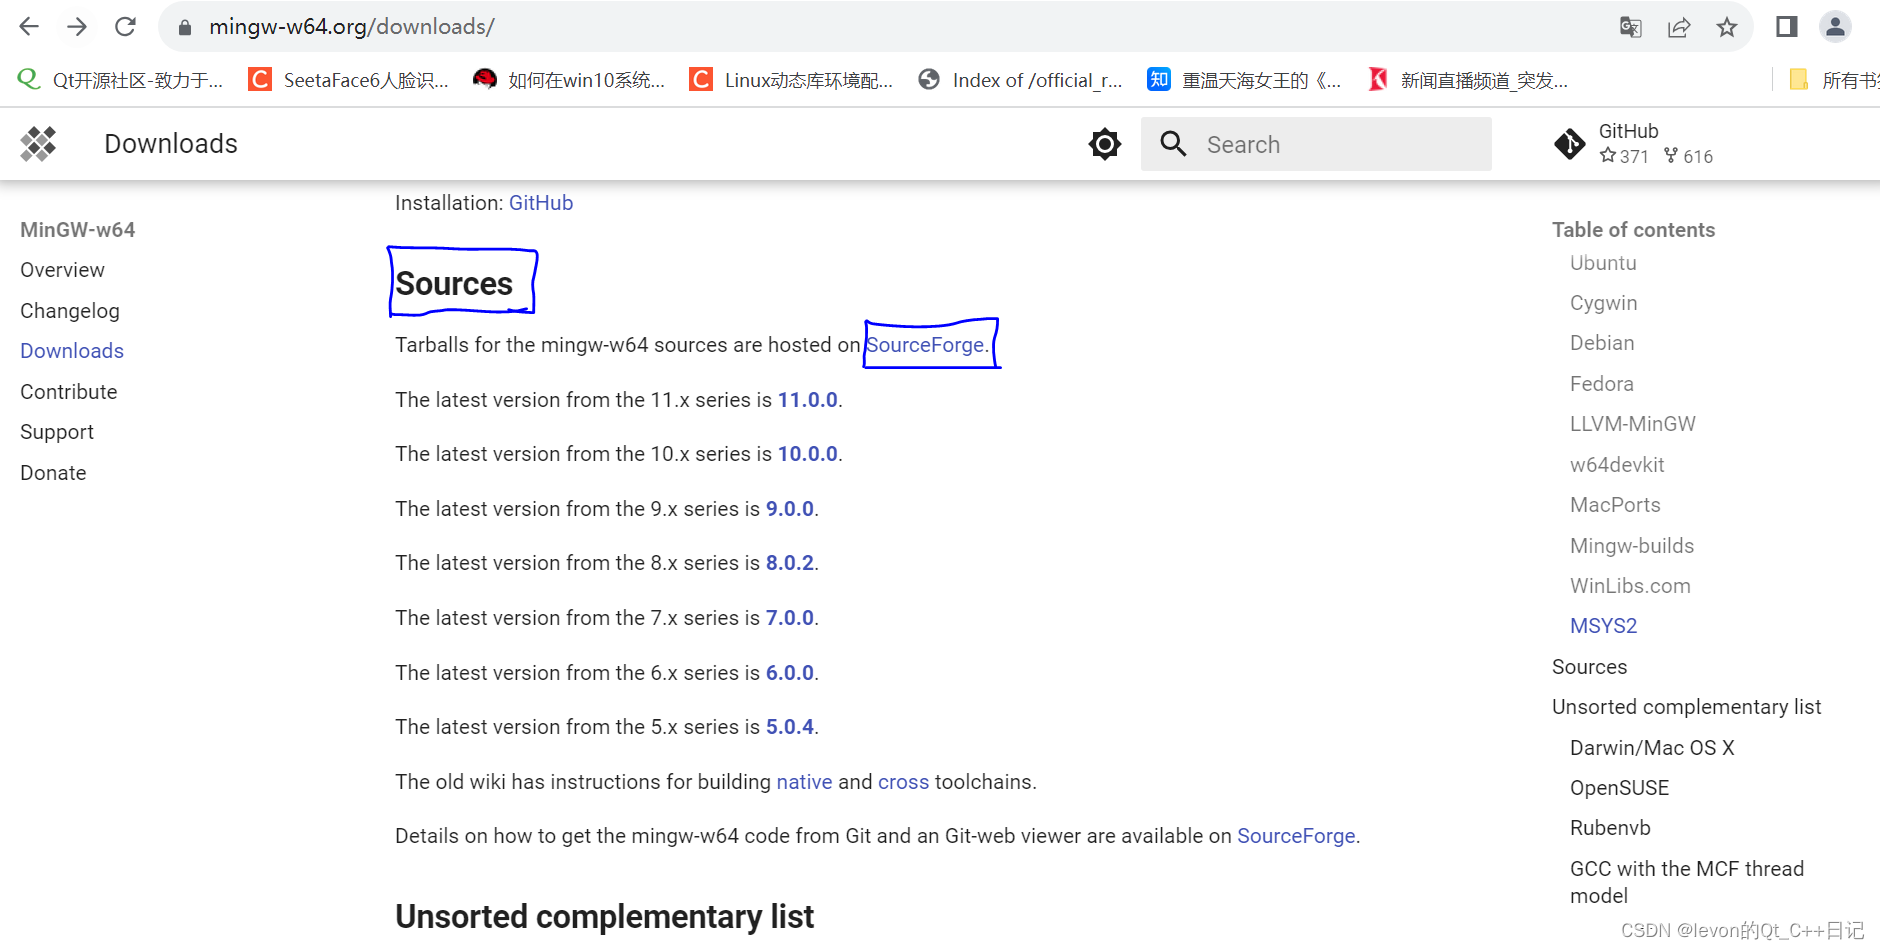Open the 10.0.0 version link
The height and width of the screenshot is (950, 1880).
click(x=808, y=454)
